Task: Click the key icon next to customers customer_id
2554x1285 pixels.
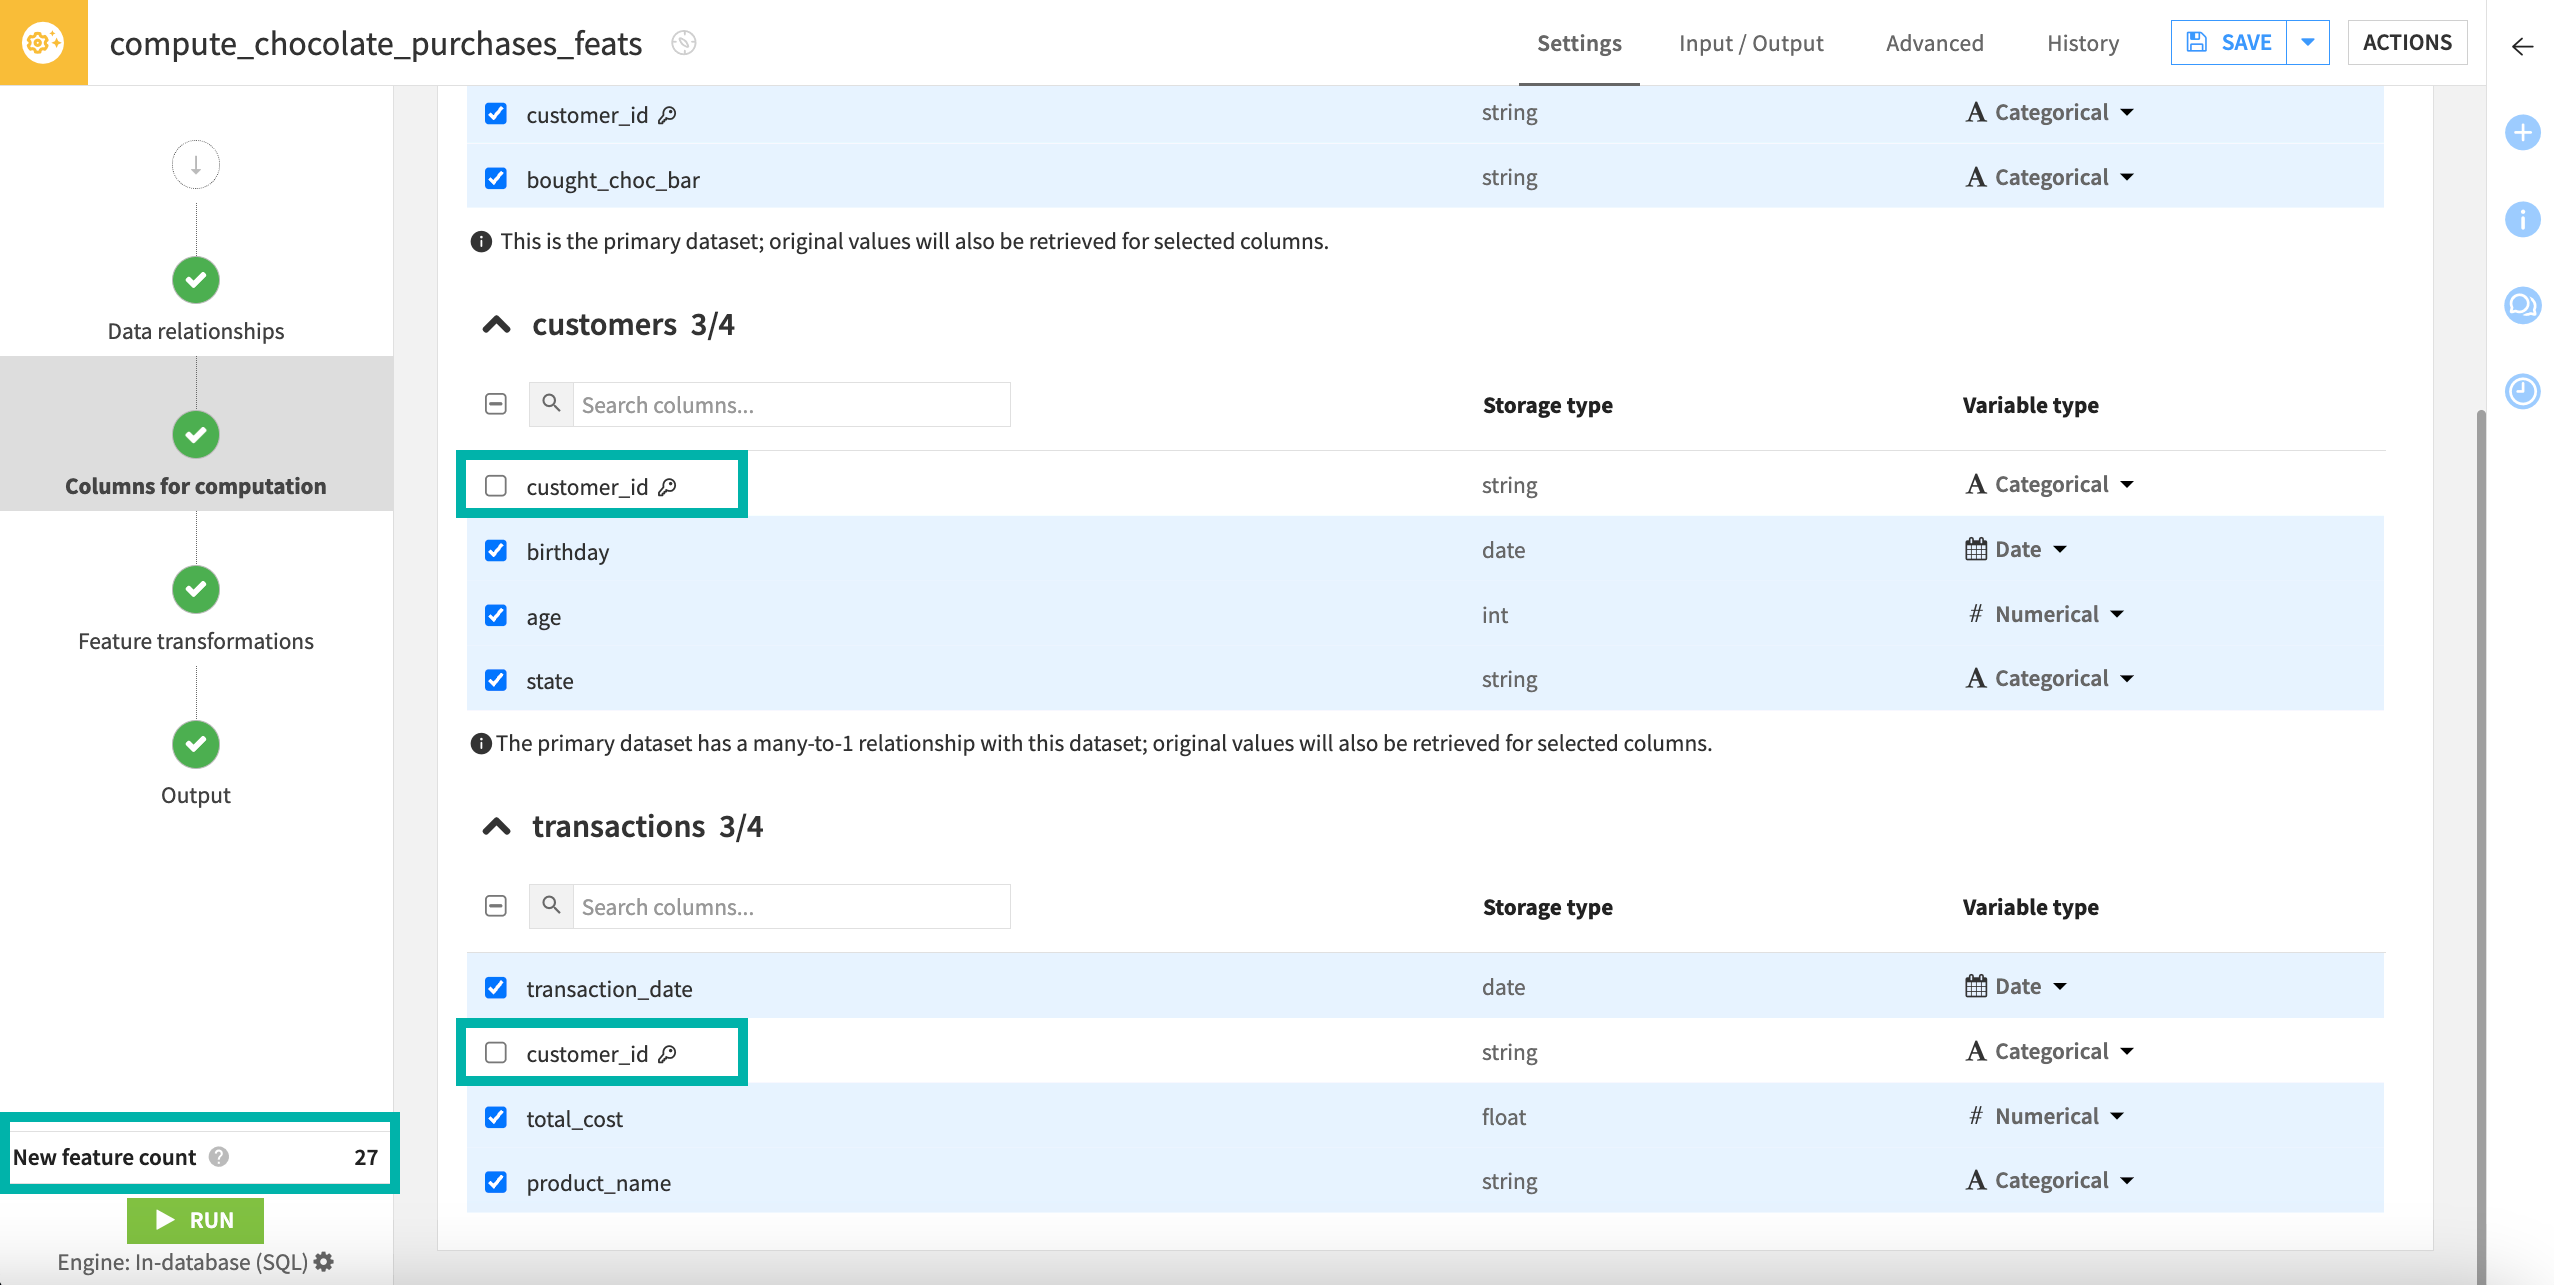Action: pos(669,486)
